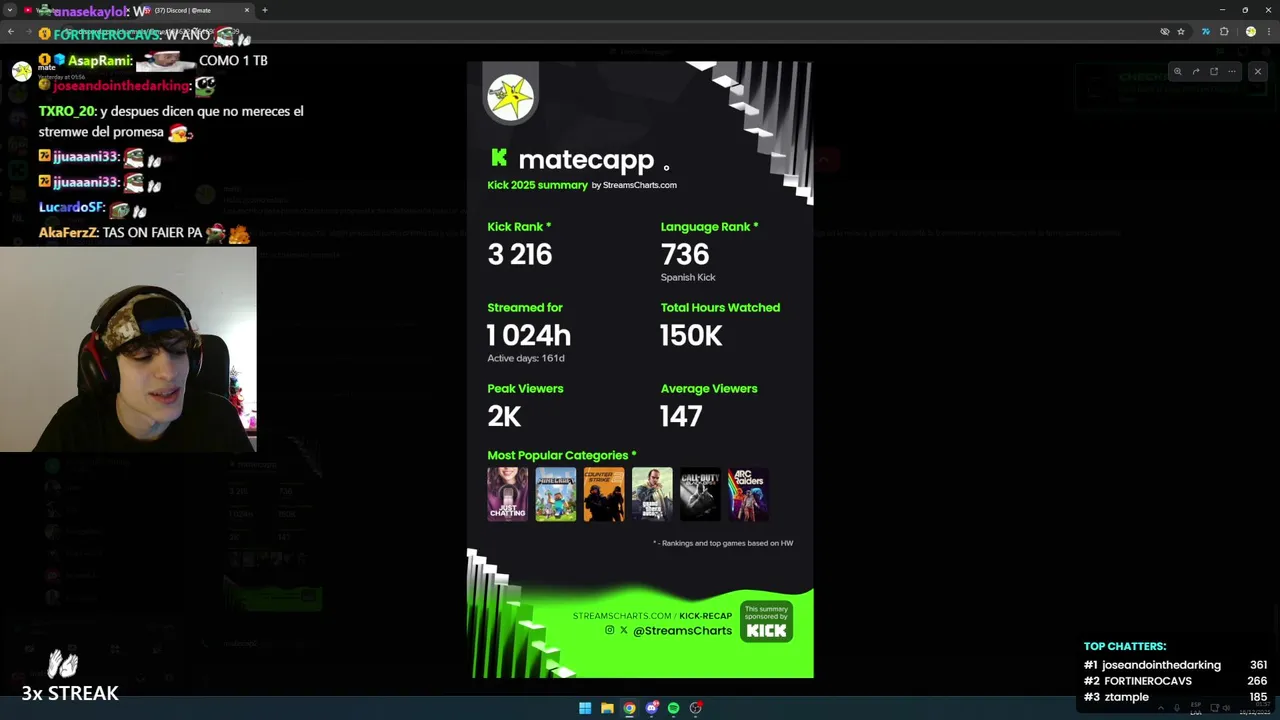Viewport: 1280px width, 720px height.
Task: Open Spotify from the taskbar
Action: 673,708
